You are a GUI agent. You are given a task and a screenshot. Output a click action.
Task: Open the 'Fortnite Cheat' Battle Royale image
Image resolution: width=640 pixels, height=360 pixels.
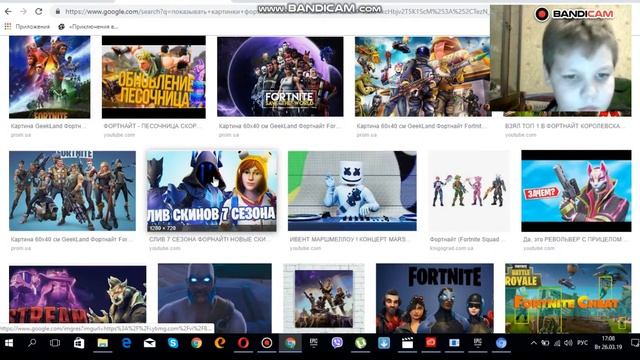(568, 298)
